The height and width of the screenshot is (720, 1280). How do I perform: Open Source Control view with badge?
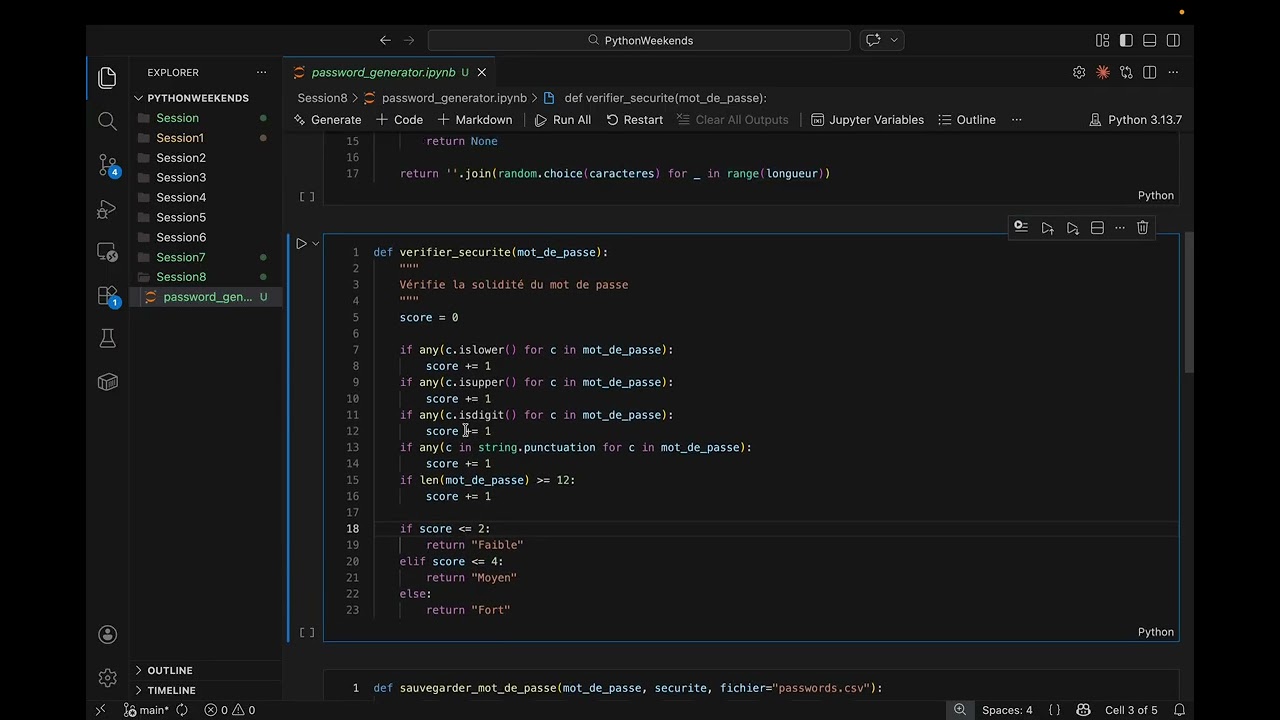pyautogui.click(x=107, y=165)
